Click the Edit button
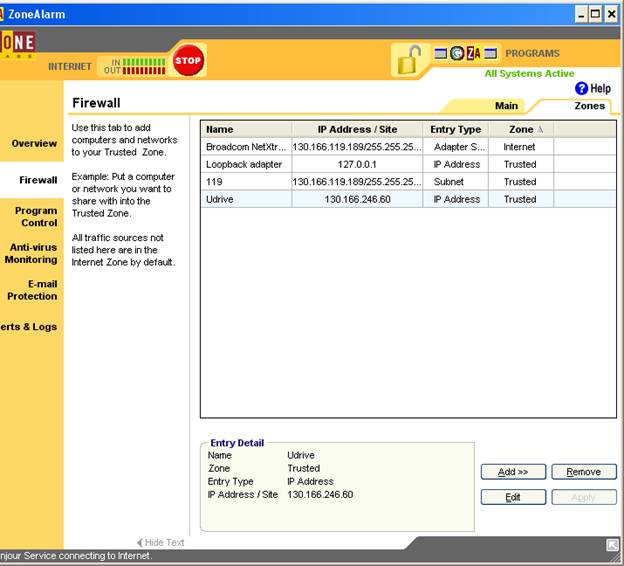 click(x=513, y=497)
